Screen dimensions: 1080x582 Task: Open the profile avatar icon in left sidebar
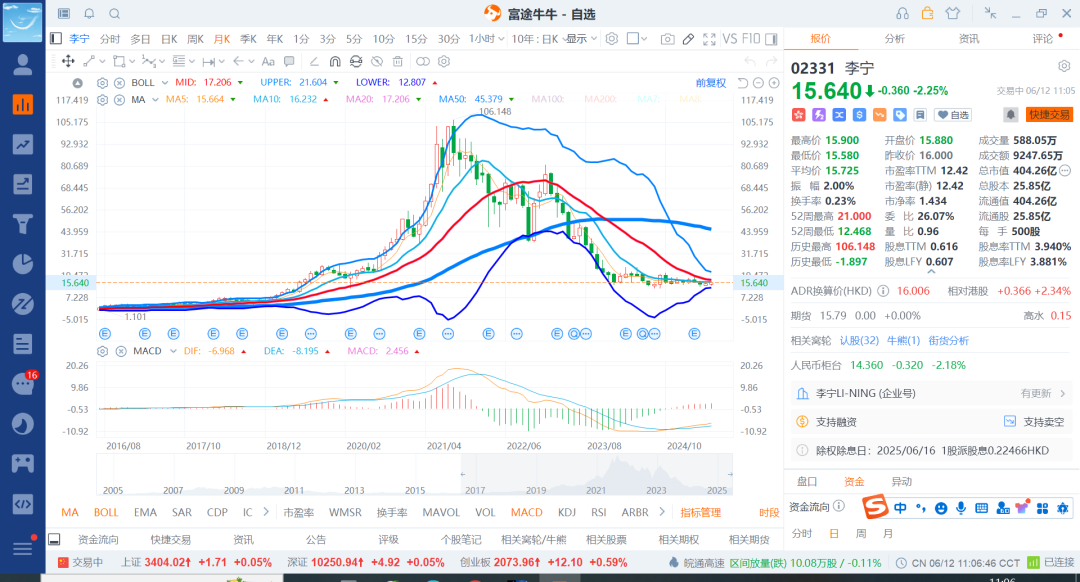point(23,65)
